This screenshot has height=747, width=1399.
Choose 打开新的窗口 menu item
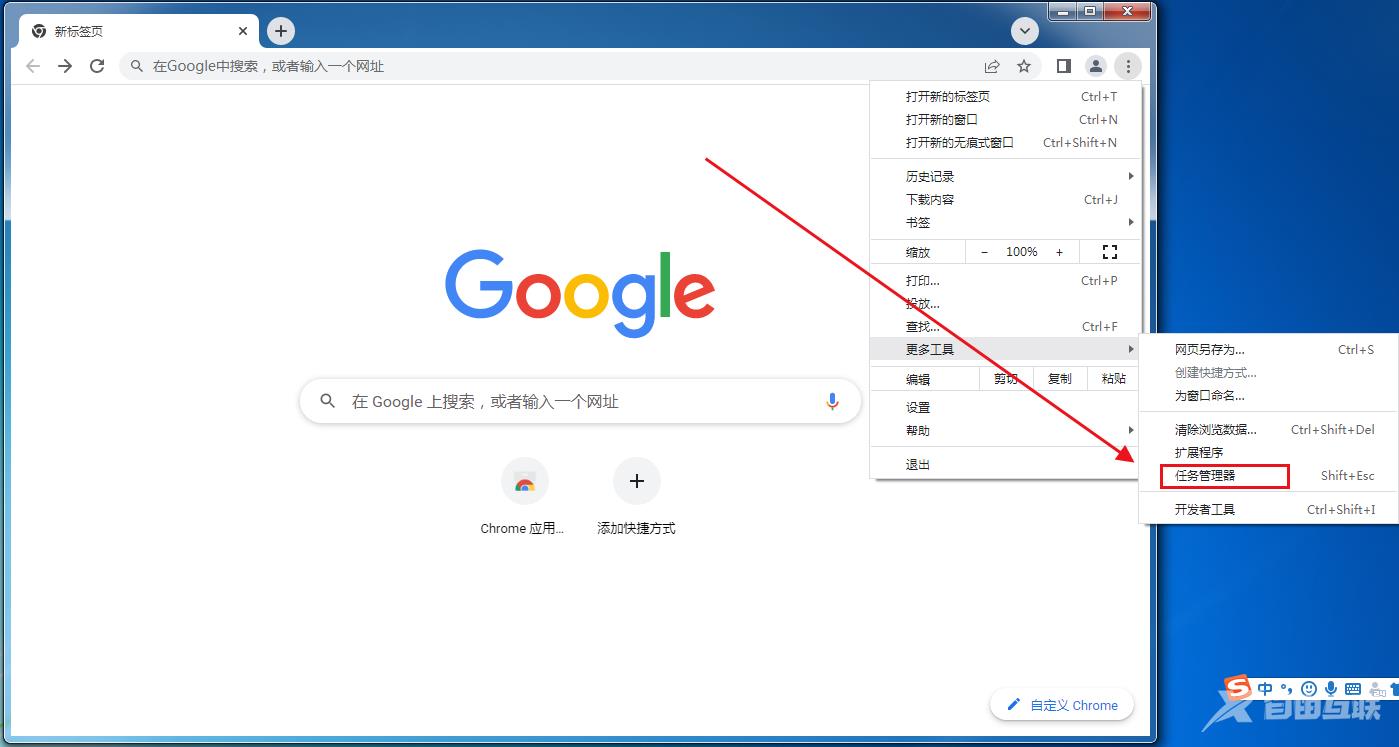(x=1004, y=119)
